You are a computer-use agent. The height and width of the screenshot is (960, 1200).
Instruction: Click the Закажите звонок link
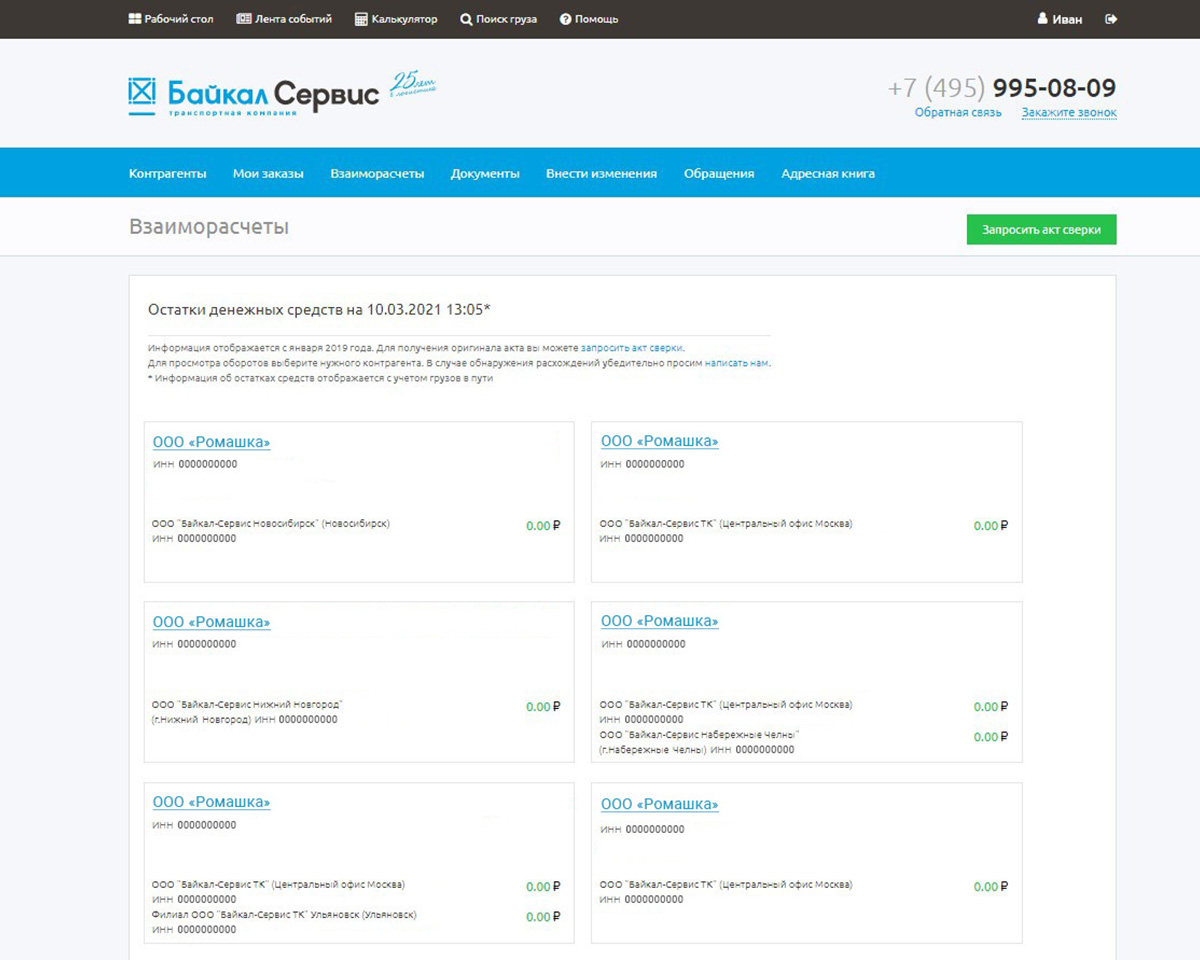1069,113
